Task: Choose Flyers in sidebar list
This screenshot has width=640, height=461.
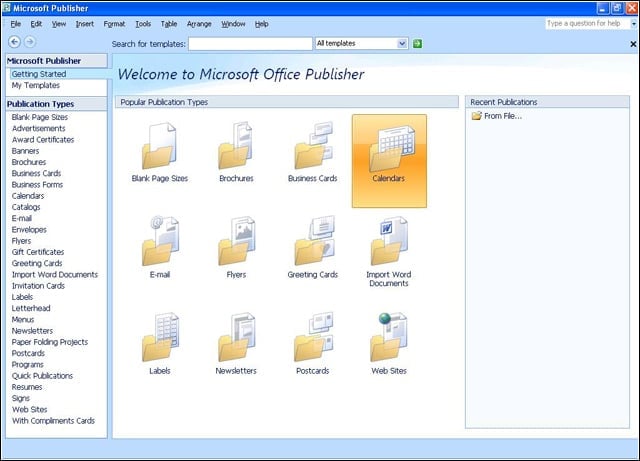Action: pyautogui.click(x=21, y=241)
